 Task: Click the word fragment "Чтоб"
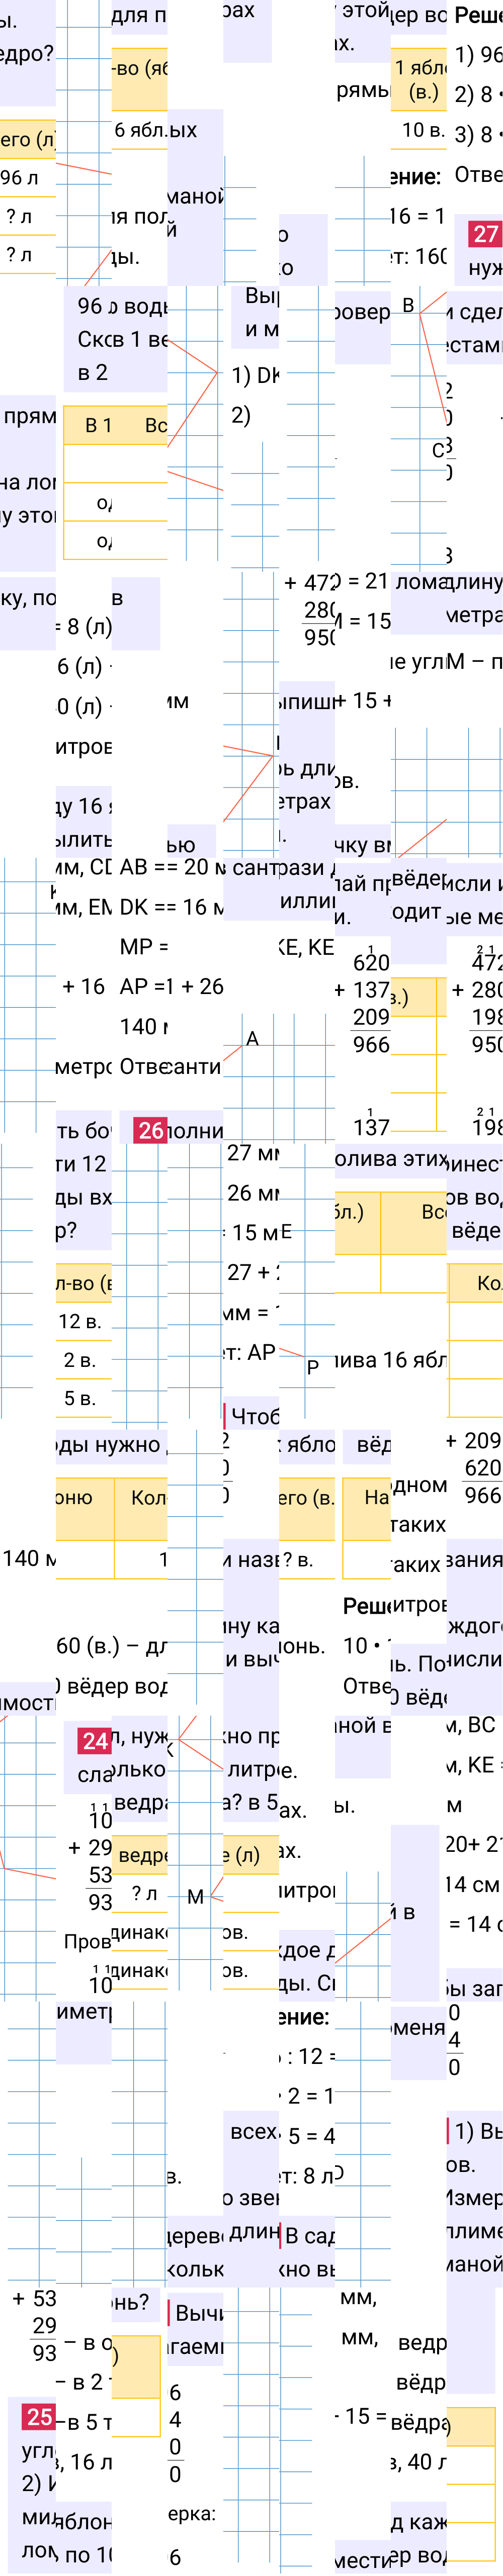[x=254, y=1416]
